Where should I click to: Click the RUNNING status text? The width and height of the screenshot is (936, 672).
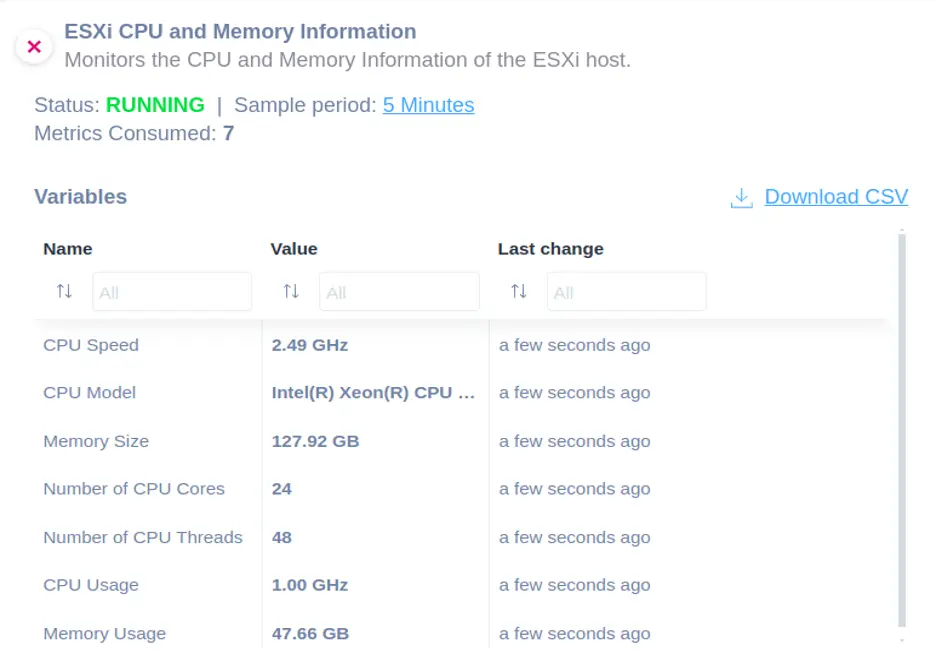155,105
